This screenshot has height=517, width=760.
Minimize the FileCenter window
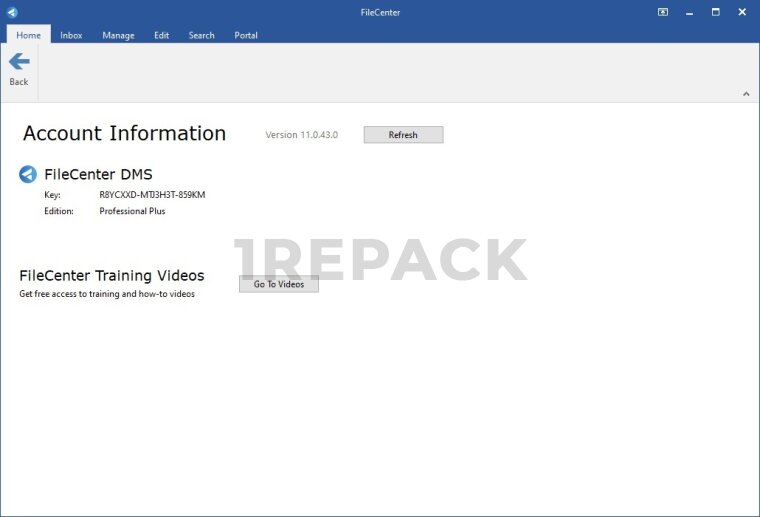(x=689, y=12)
